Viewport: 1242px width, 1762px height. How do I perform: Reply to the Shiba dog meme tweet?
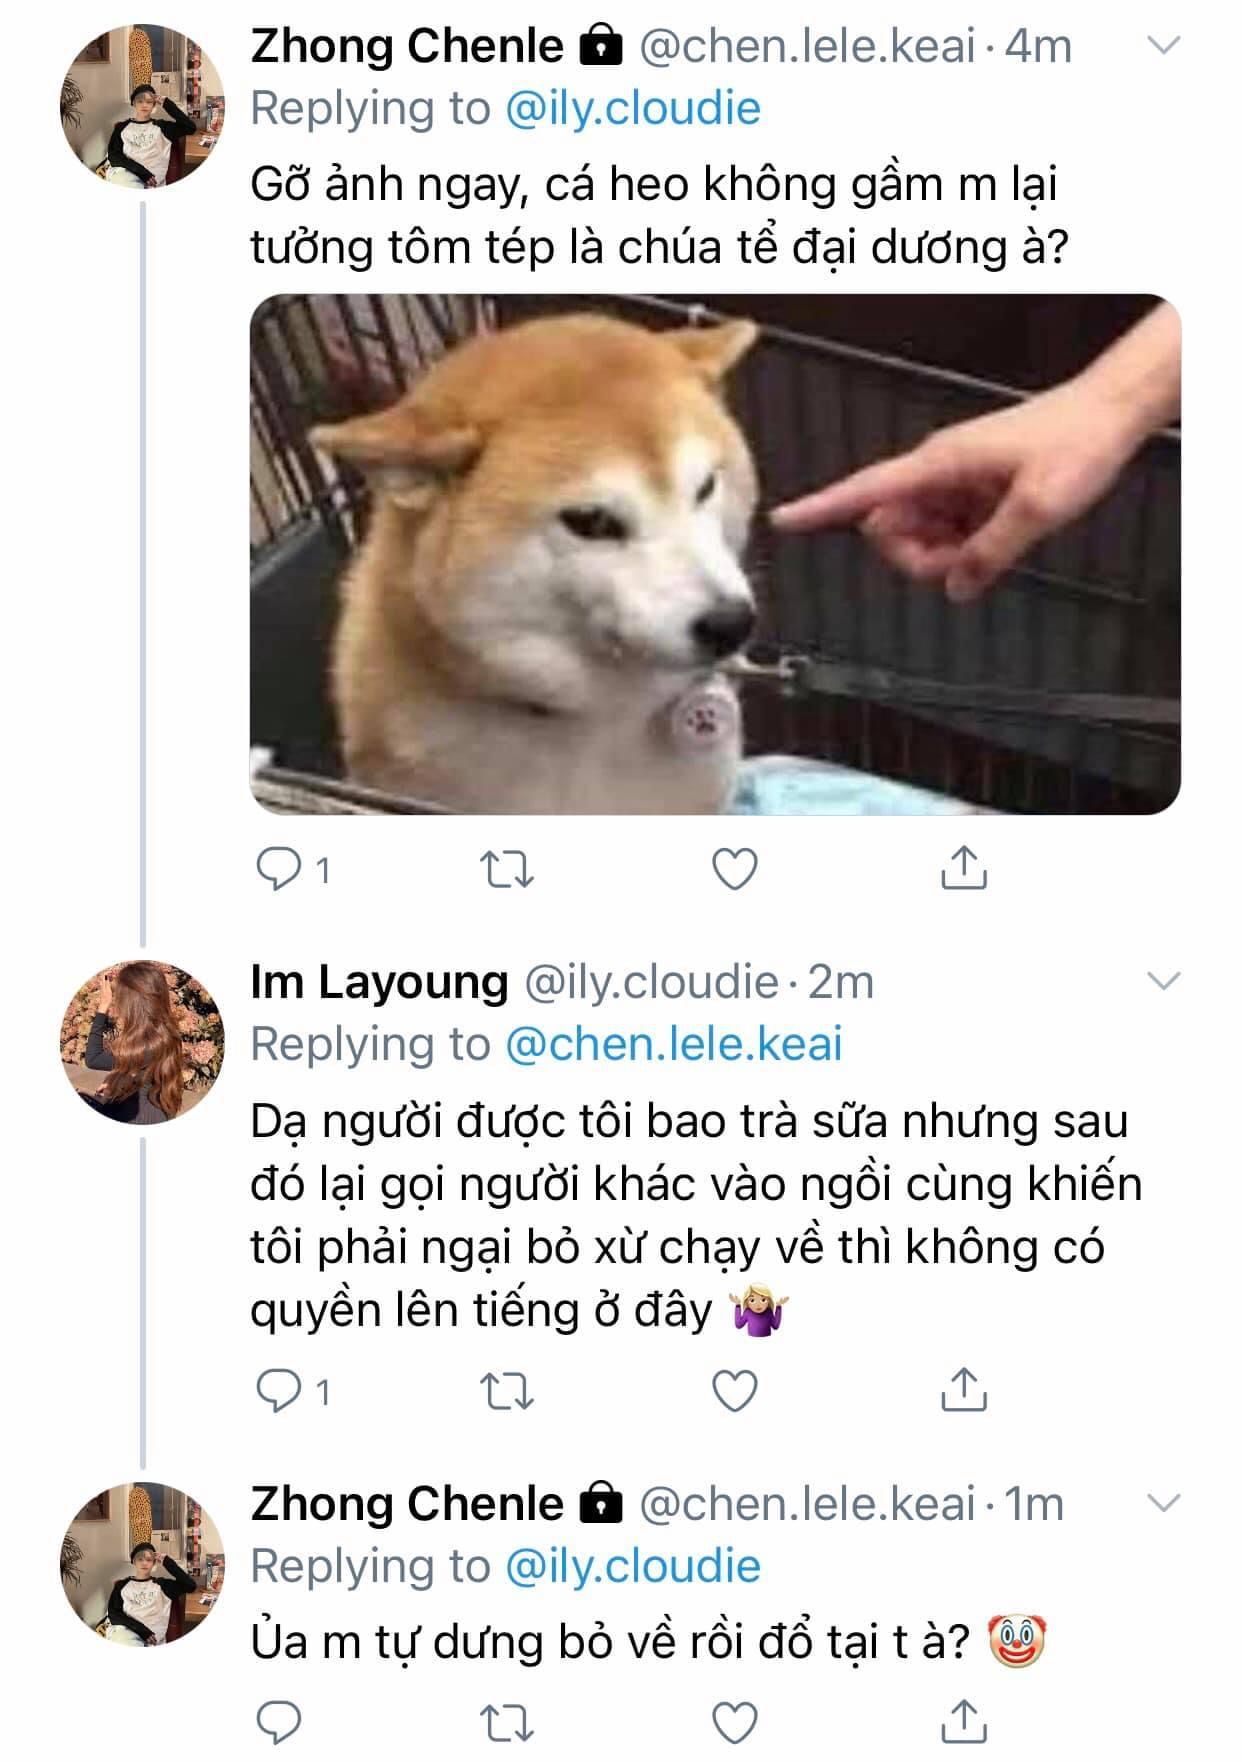coord(279,870)
